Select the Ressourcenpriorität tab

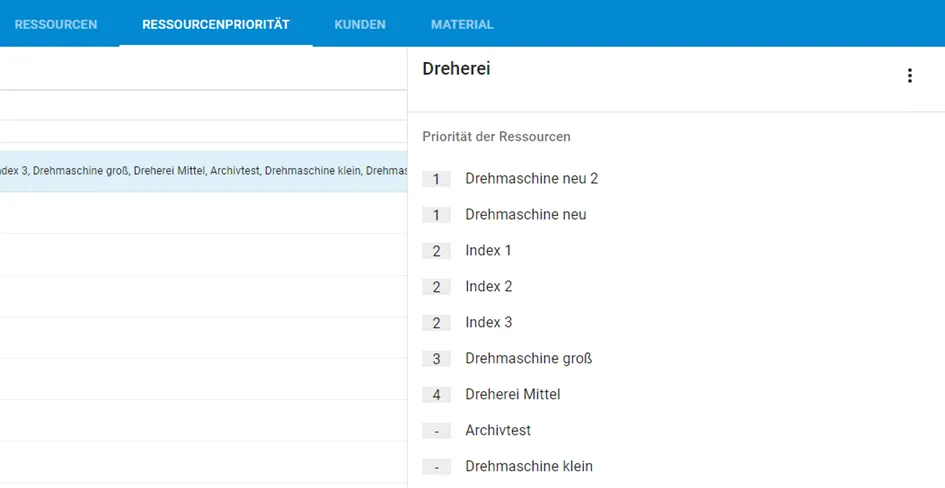pyautogui.click(x=216, y=25)
